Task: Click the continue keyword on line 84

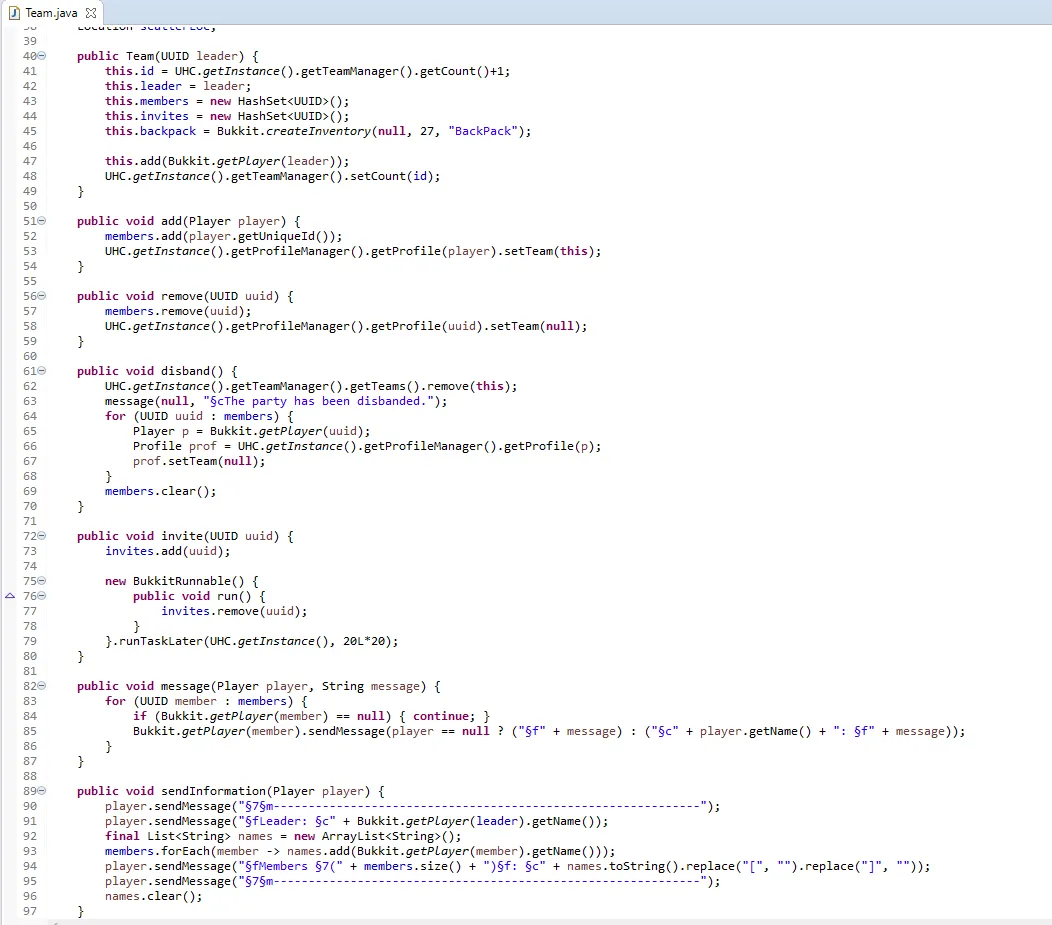Action: [x=441, y=716]
